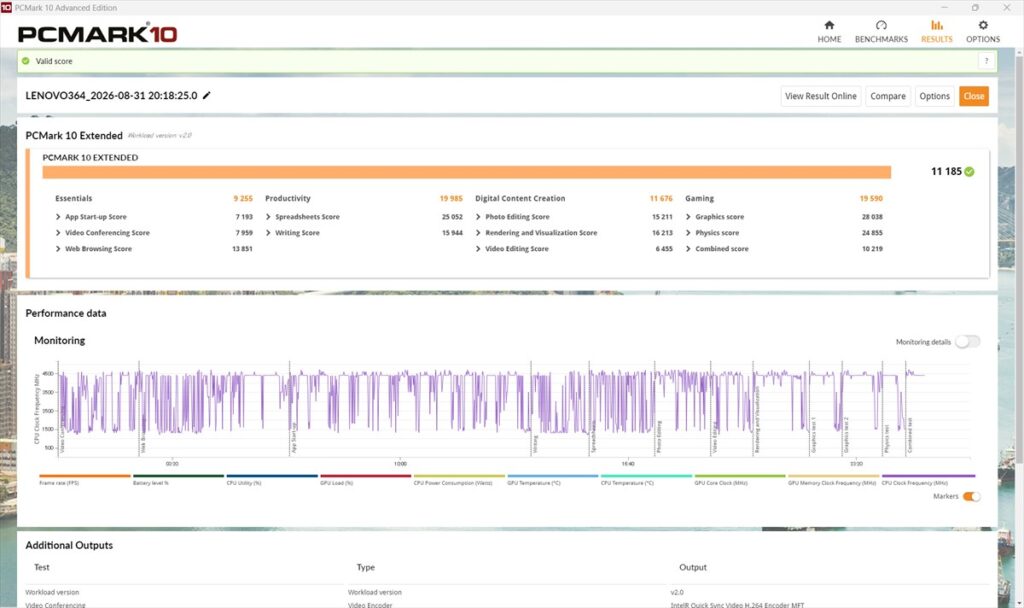This screenshot has height=608, width=1024.
Task: Click the green valid score check icon
Action: pyautogui.click(x=25, y=61)
